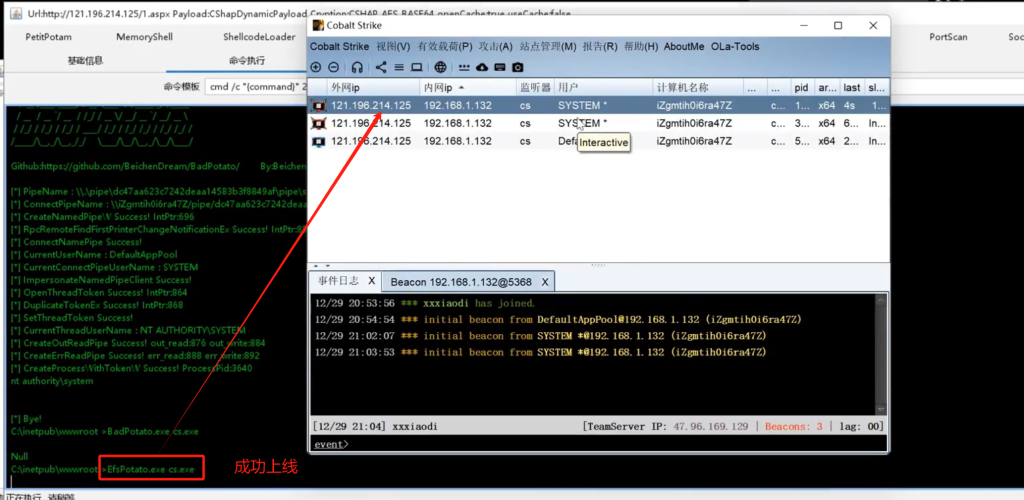The width and height of the screenshot is (1024, 500).
Task: Close the 事件日志 tab
Action: [x=372, y=281]
